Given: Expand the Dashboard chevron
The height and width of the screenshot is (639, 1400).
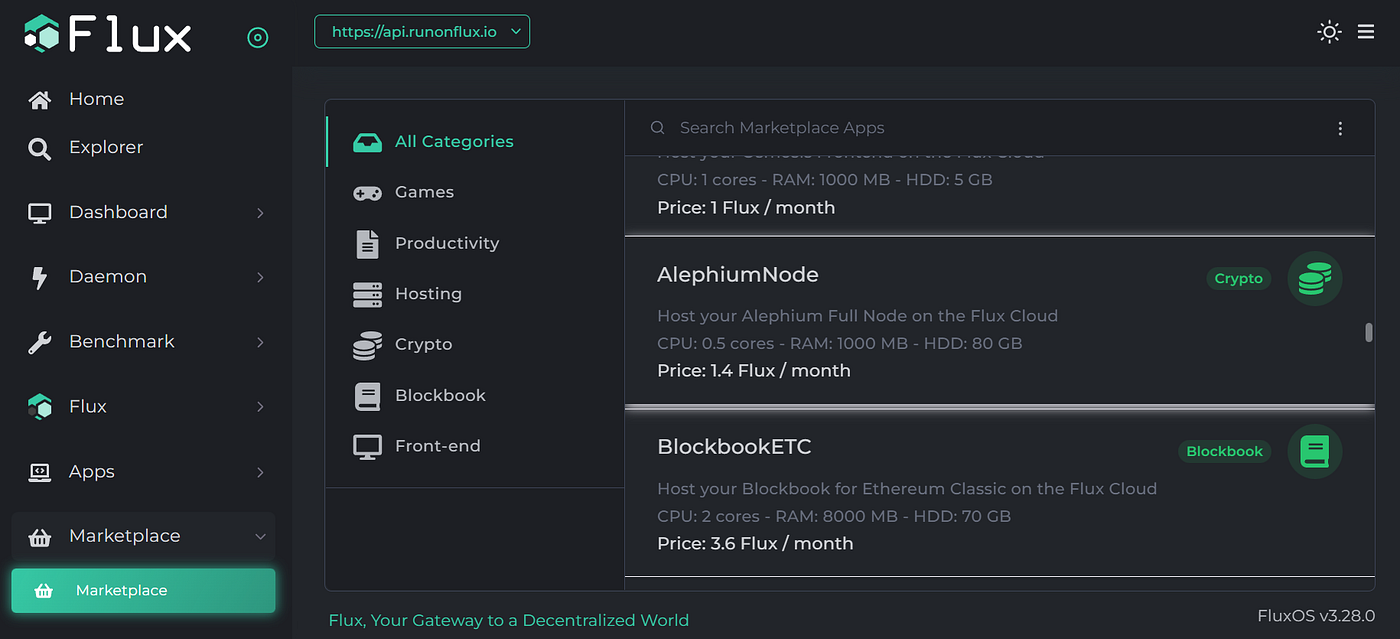Looking at the screenshot, I should click(x=260, y=213).
